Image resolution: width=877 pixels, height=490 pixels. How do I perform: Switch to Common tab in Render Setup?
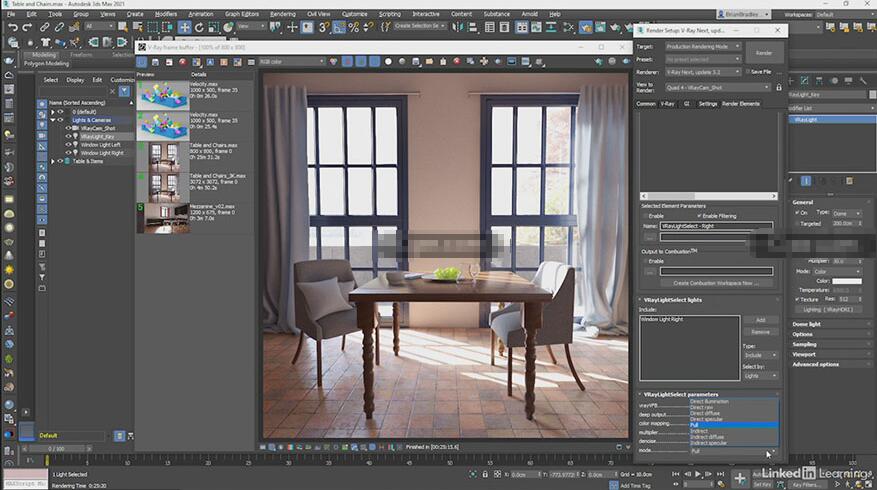pos(646,103)
